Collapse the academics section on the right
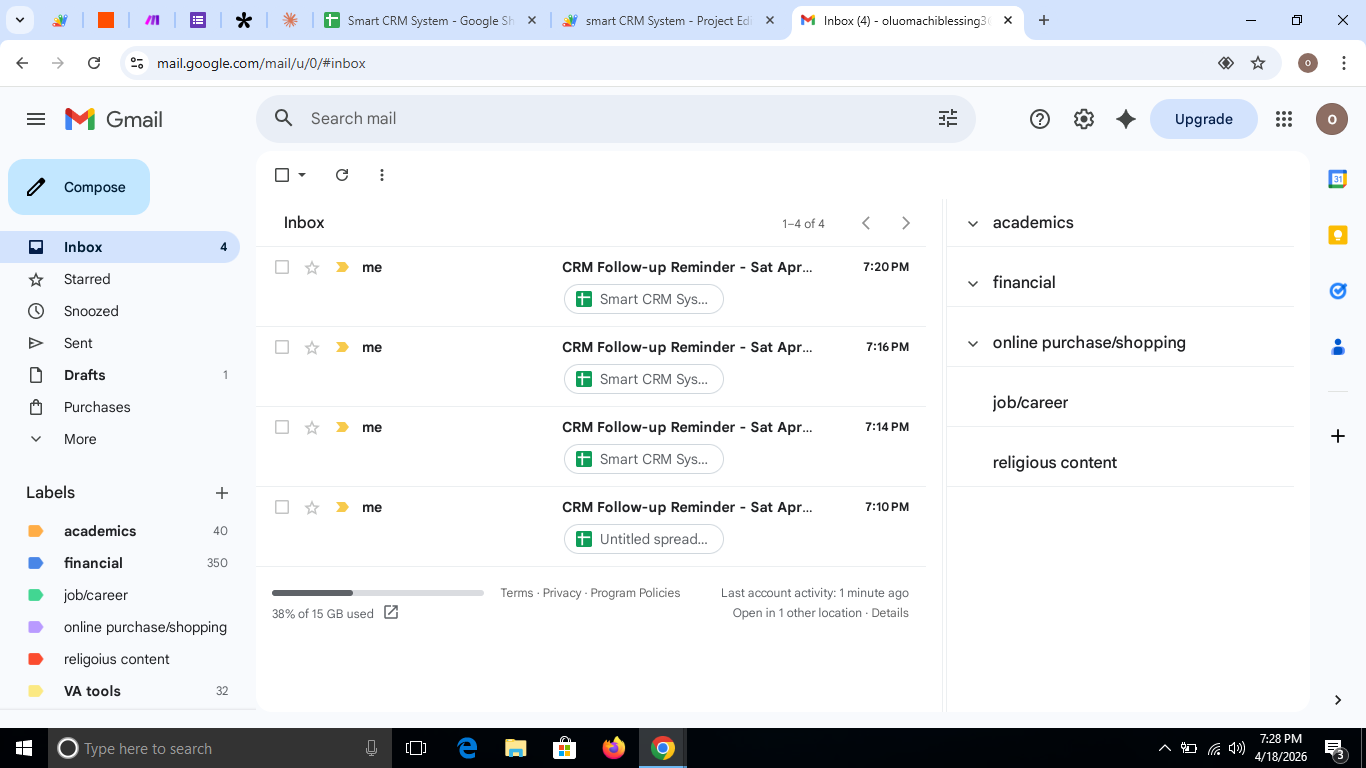Viewport: 1366px width, 768px height. click(x=971, y=223)
